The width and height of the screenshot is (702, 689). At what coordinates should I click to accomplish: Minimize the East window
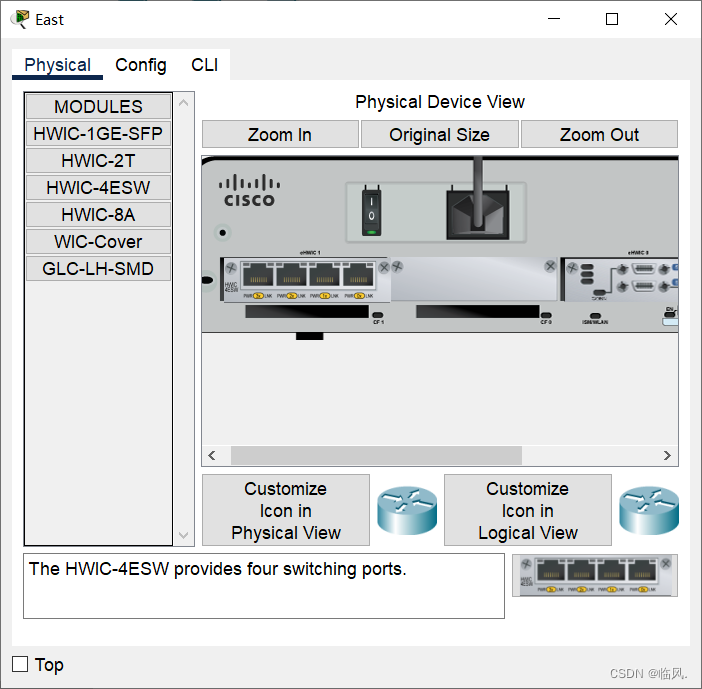tap(554, 19)
